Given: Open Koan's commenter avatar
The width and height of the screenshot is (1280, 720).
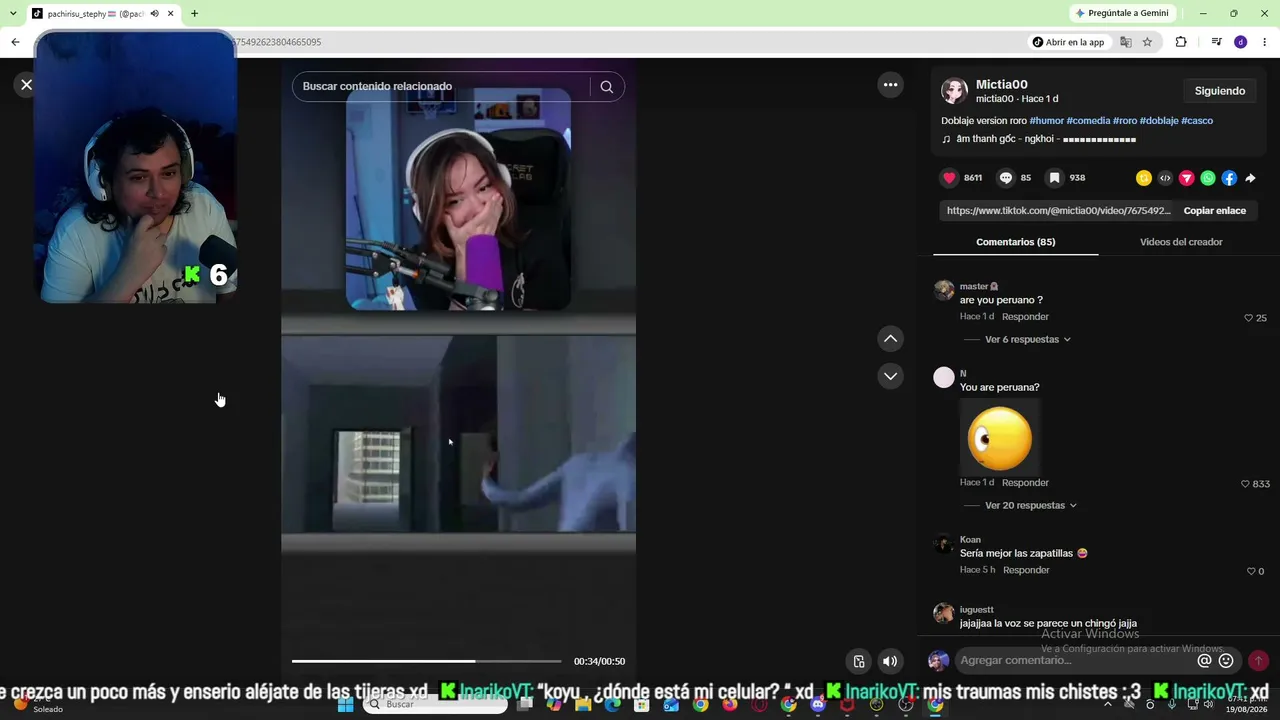Looking at the screenshot, I should pos(944,544).
